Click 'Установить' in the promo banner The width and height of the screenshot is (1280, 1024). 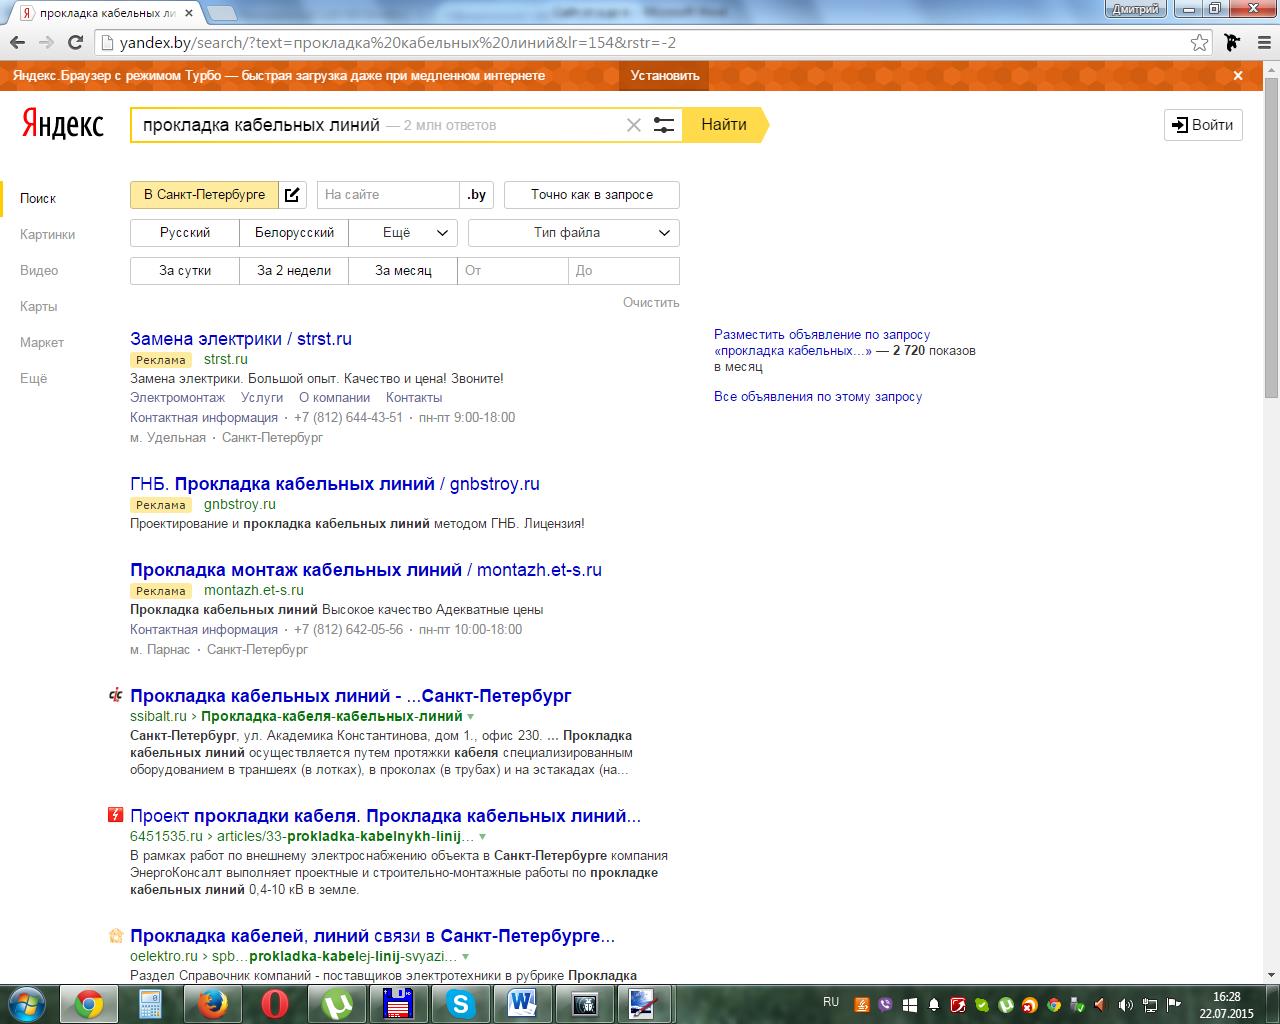click(665, 75)
